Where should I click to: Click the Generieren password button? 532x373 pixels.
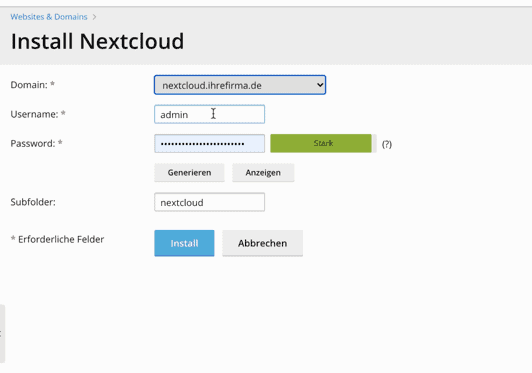tap(189, 172)
